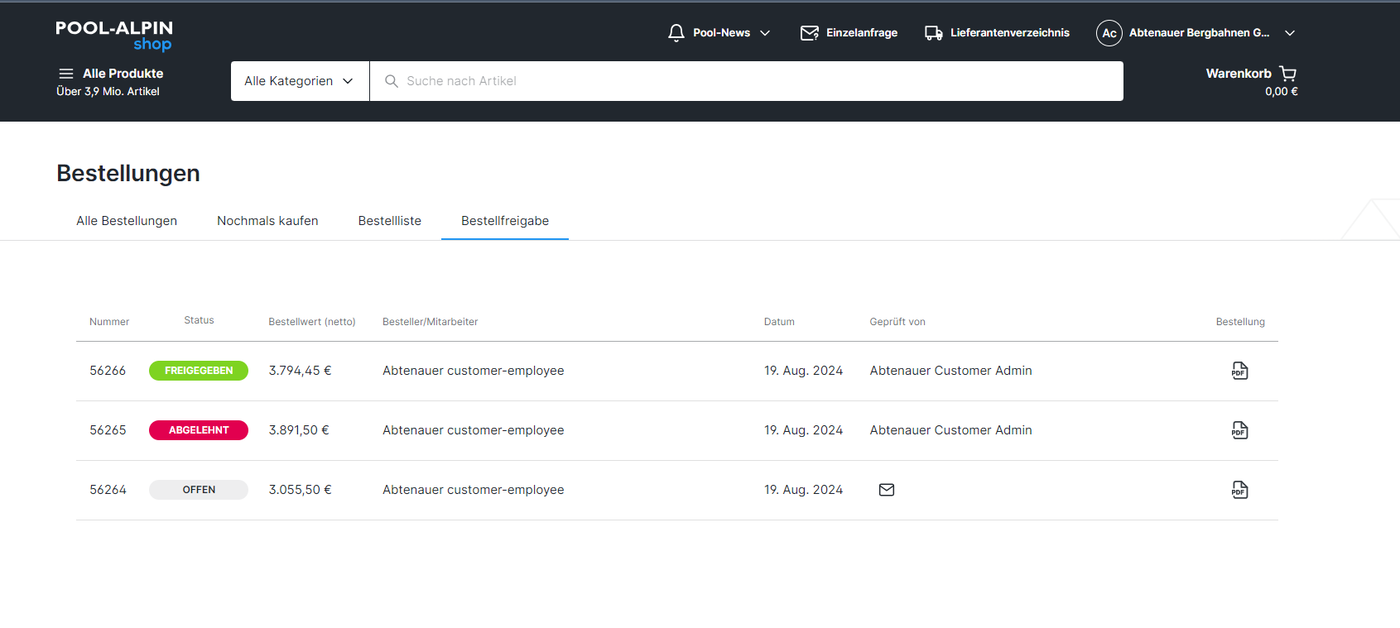Download PDF for order 56266
Image resolution: width=1400 pixels, height=628 pixels.
coord(1239,371)
